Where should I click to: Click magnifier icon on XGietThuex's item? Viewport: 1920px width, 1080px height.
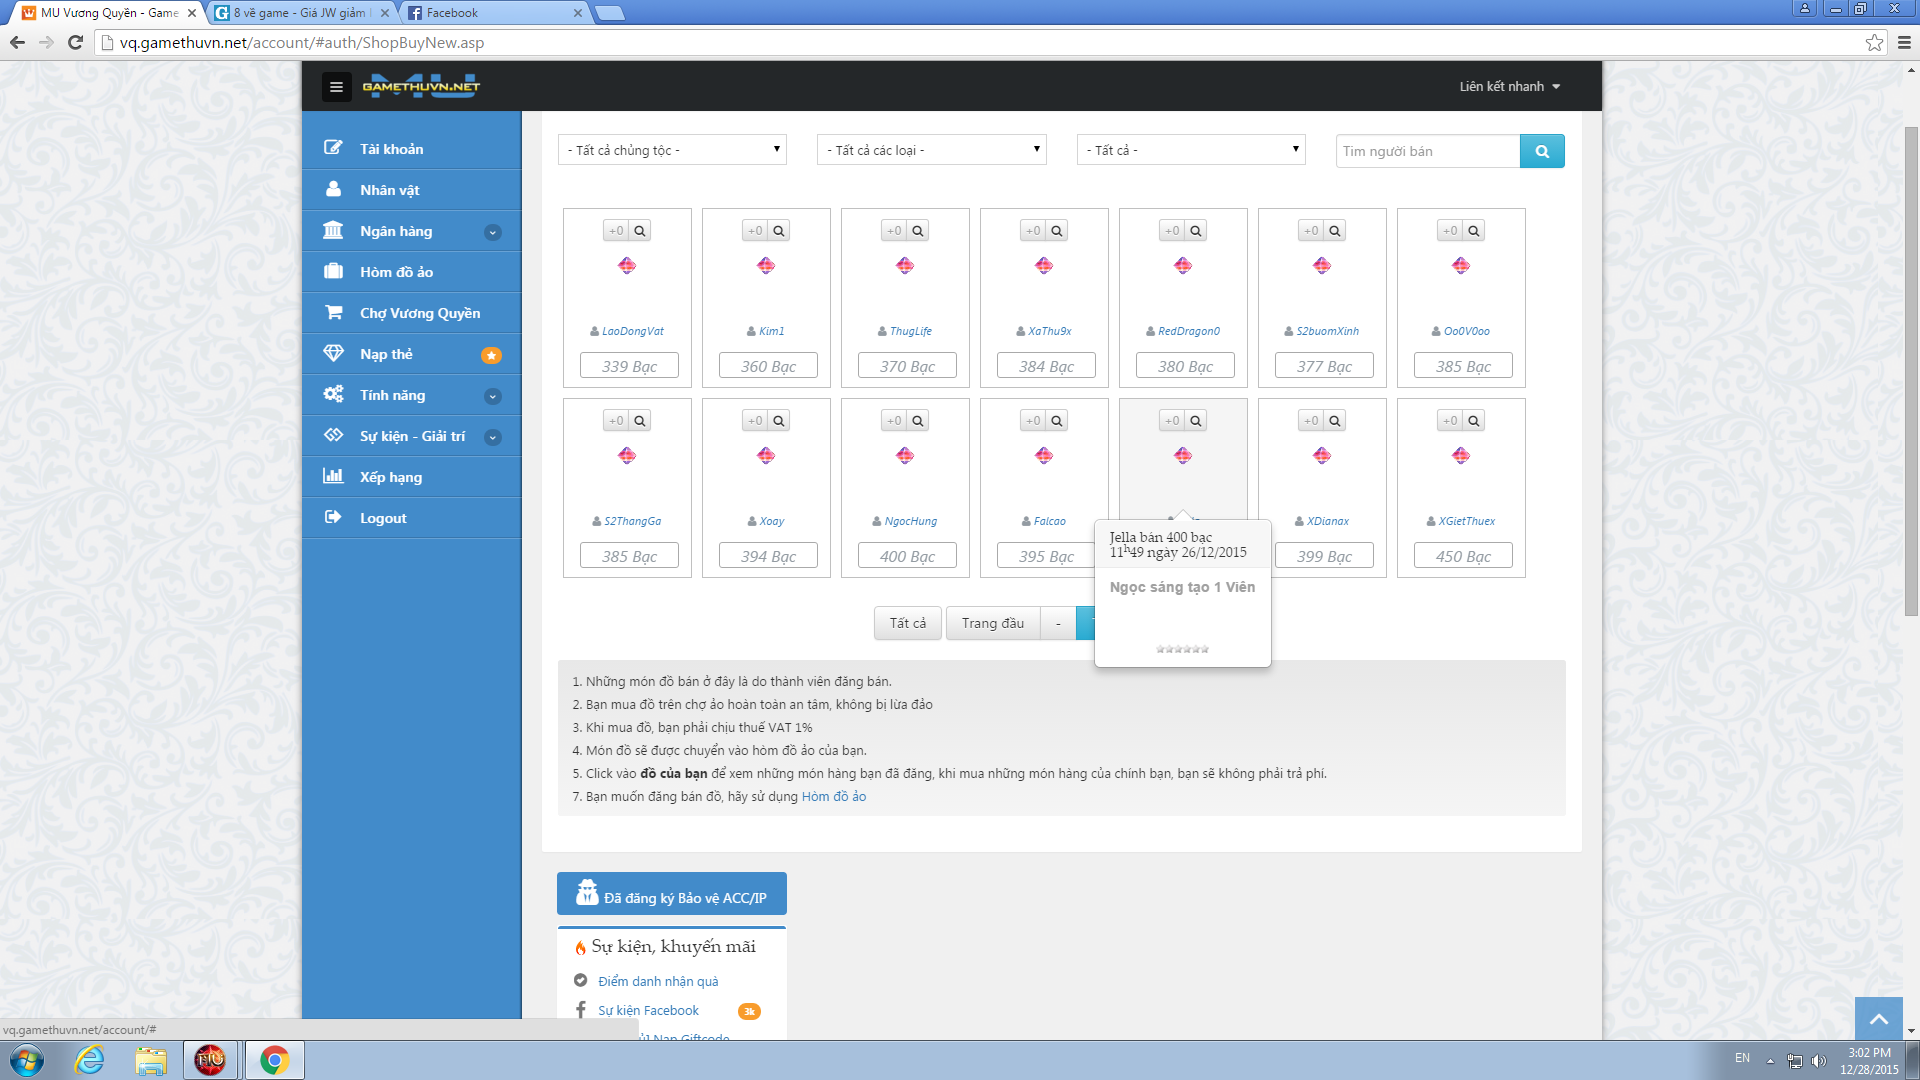click(x=1473, y=421)
